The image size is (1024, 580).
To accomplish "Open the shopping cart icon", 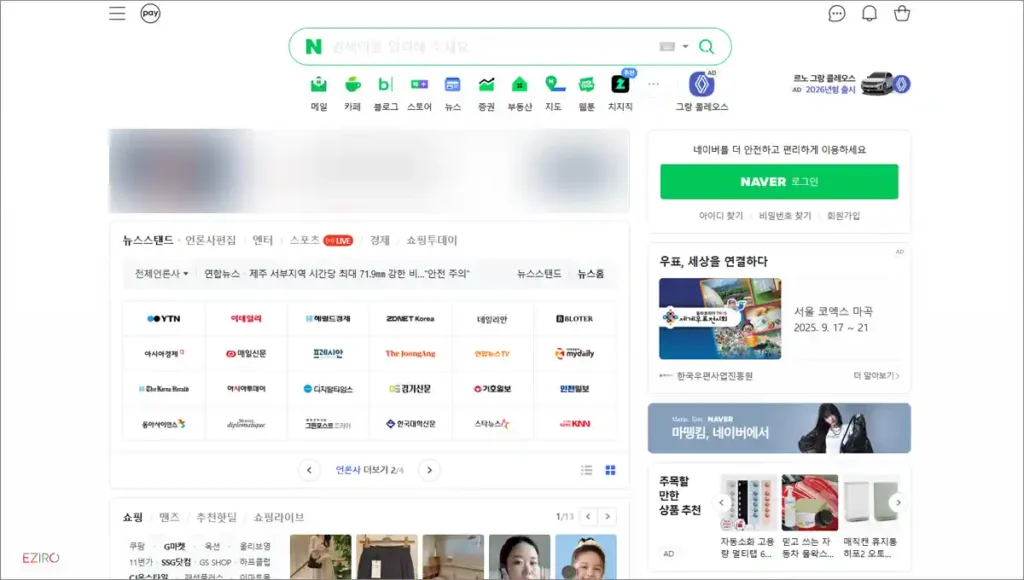I will [902, 14].
